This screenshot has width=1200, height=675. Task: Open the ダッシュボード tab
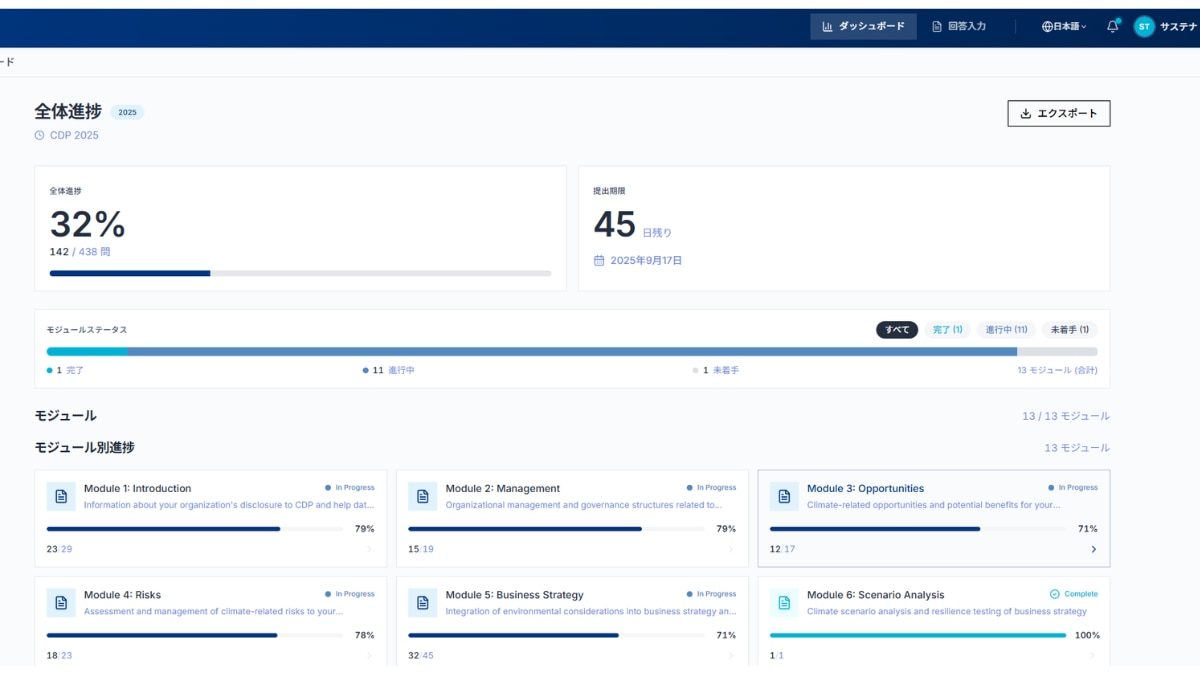pyautogui.click(x=863, y=27)
